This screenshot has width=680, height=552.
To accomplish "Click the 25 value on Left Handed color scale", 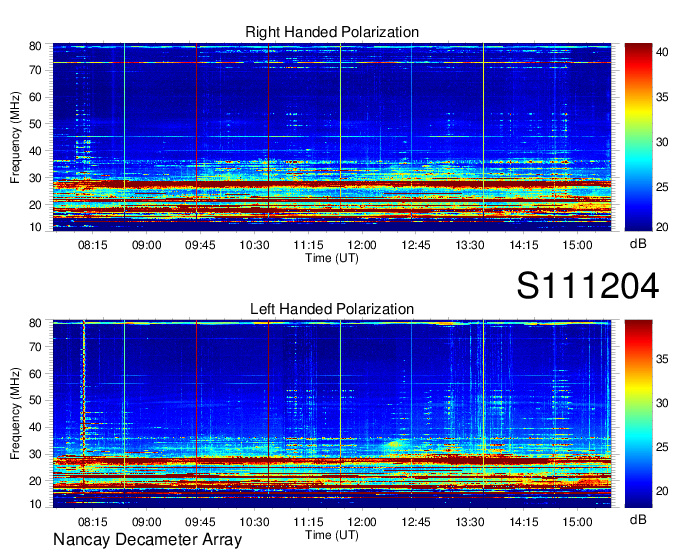I will click(x=662, y=447).
